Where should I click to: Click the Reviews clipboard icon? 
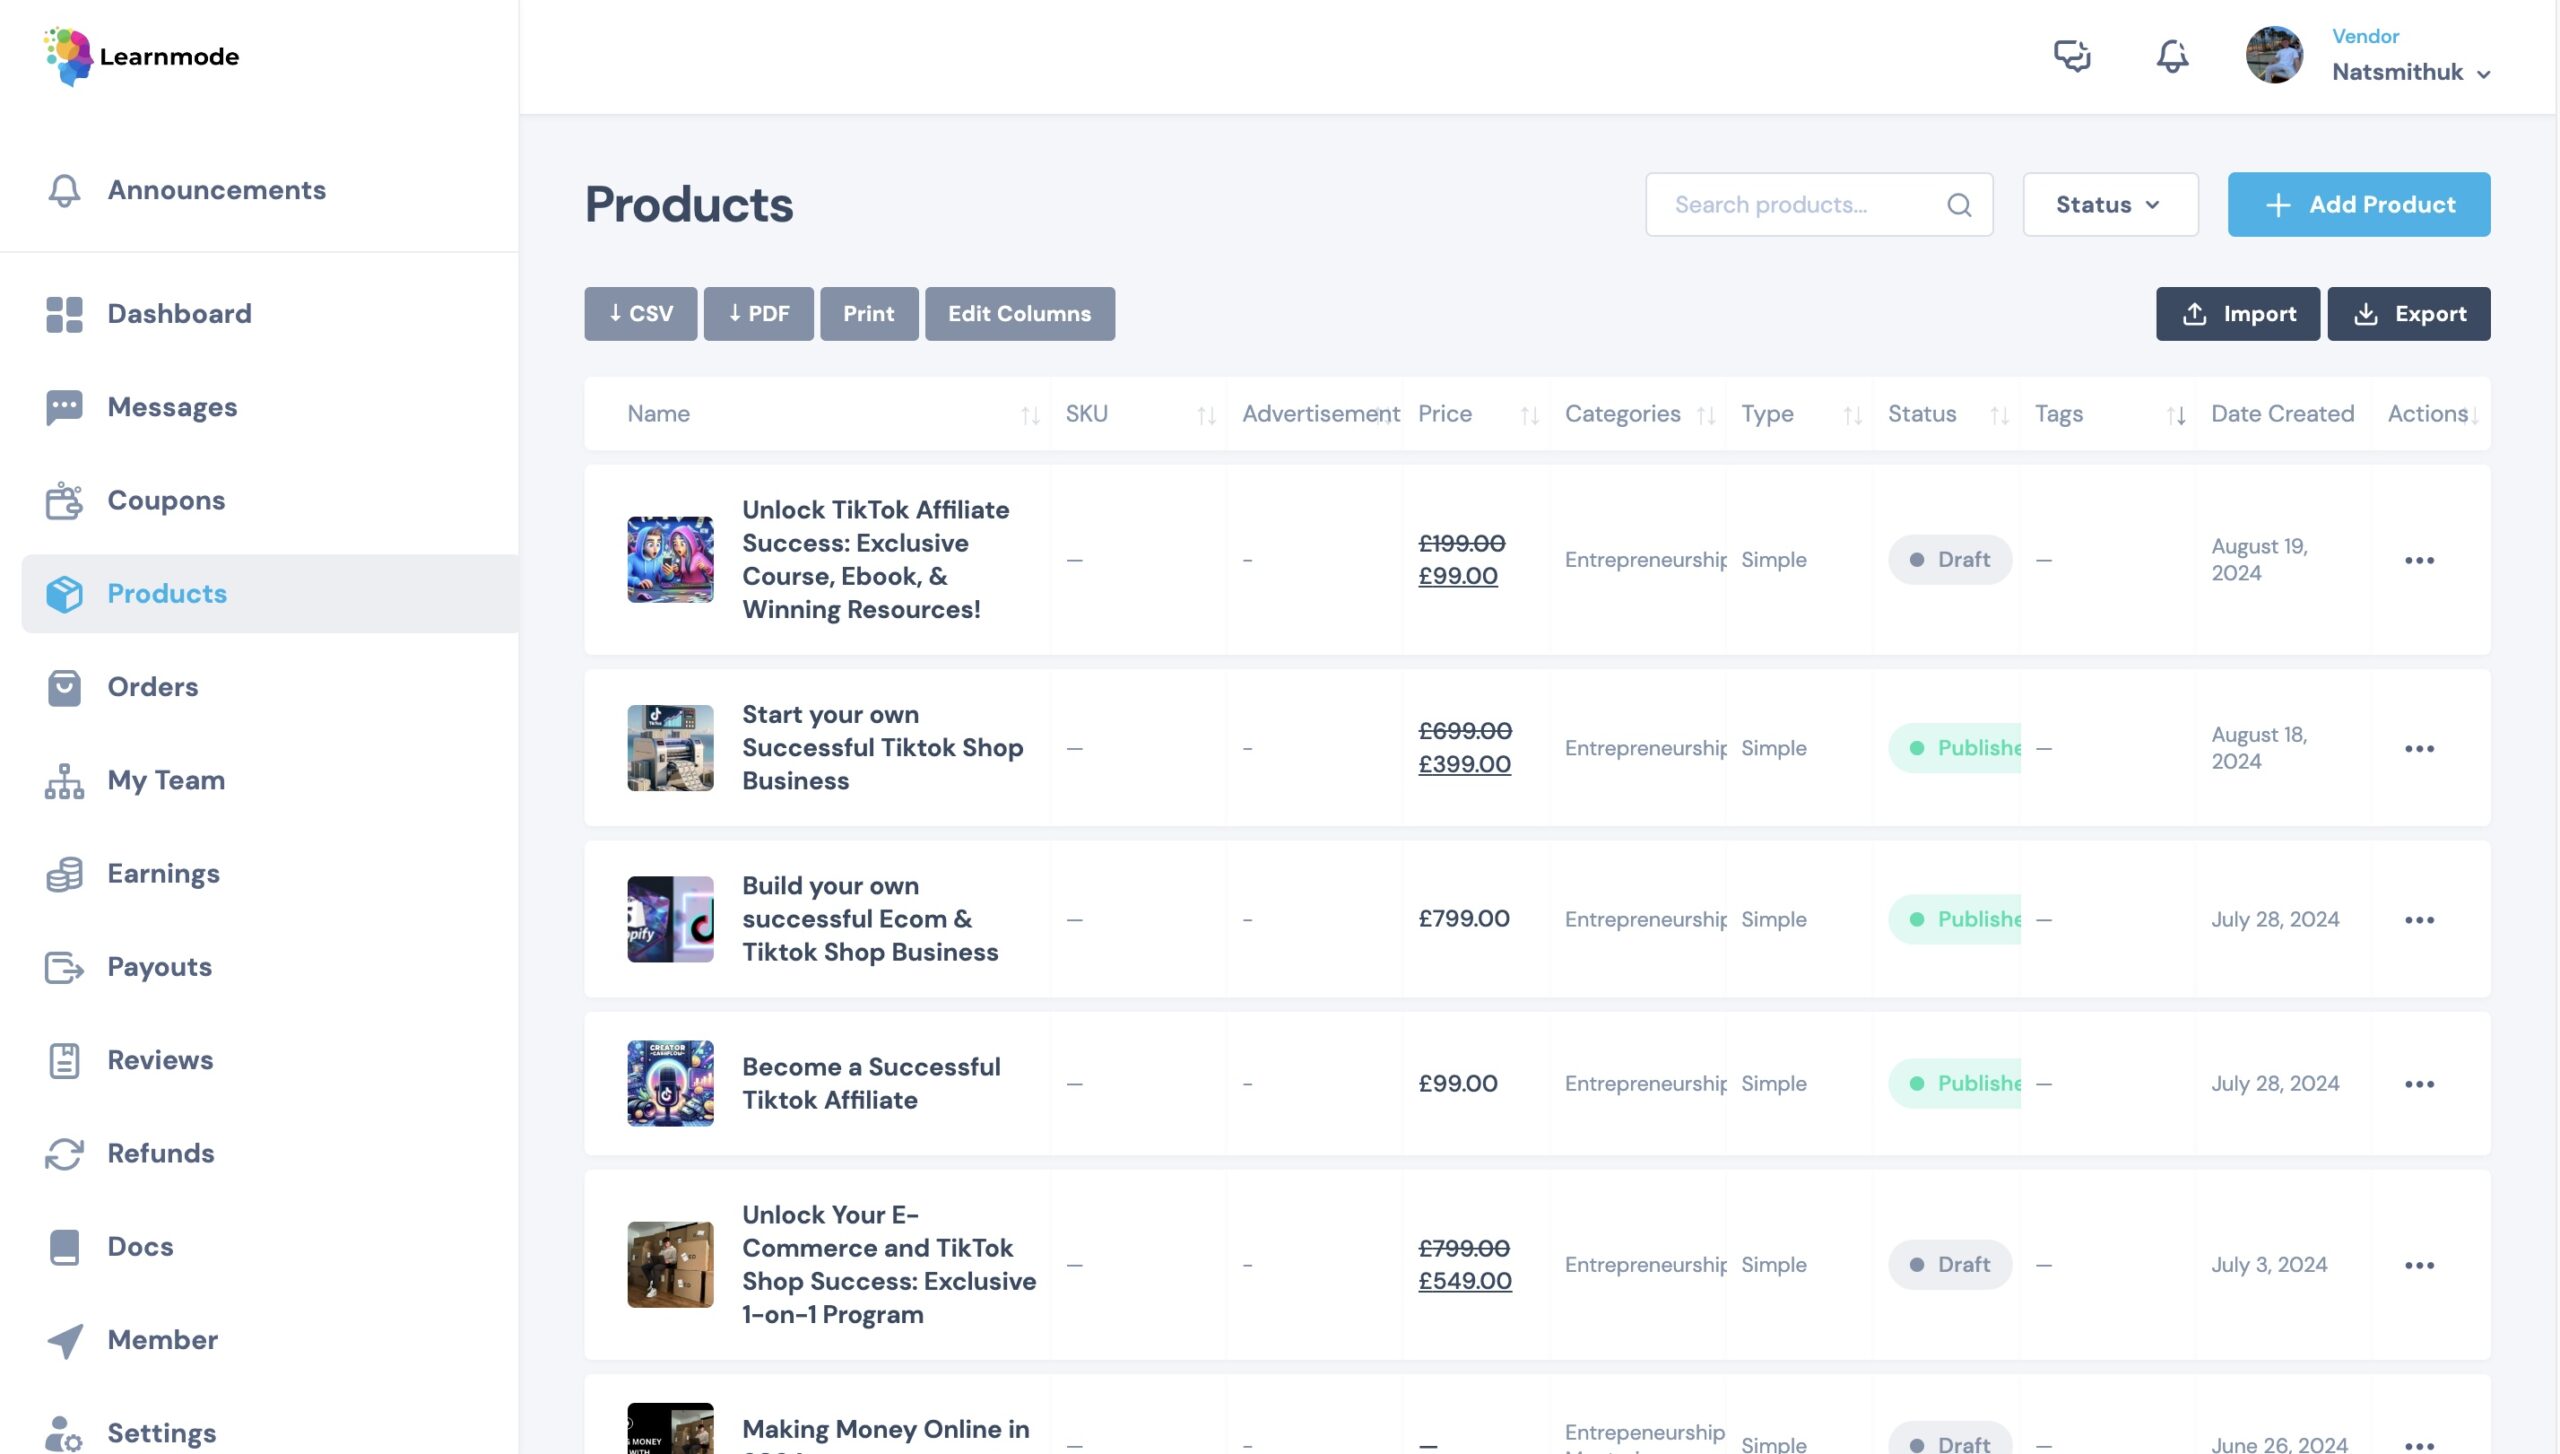pyautogui.click(x=64, y=1061)
